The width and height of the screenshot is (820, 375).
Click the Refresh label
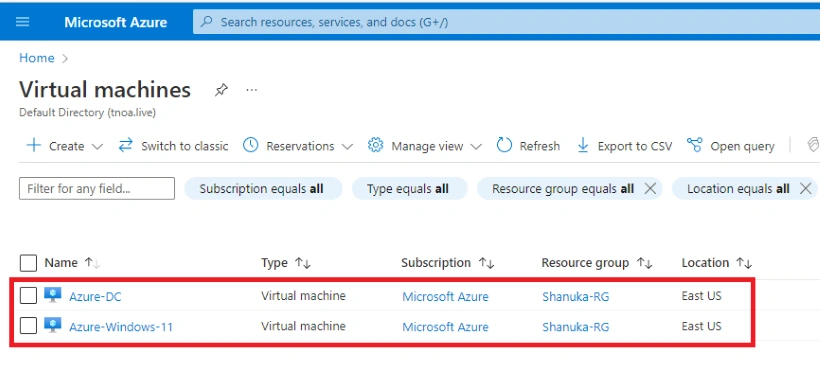pos(540,146)
